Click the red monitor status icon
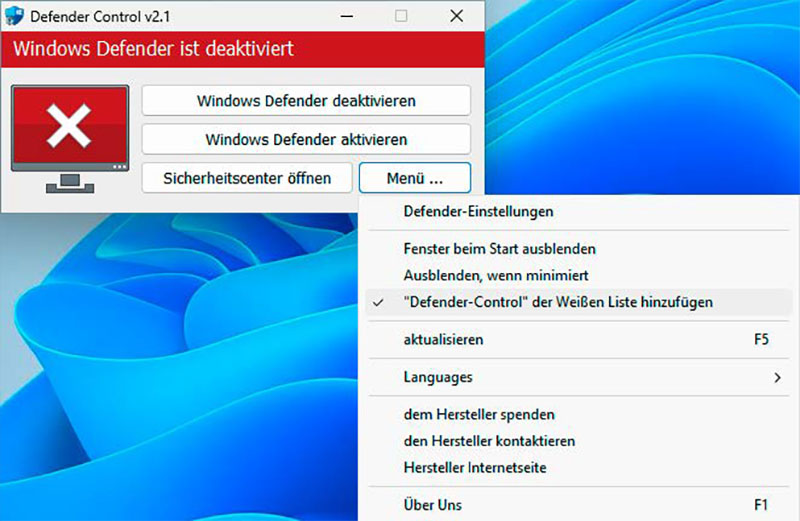 click(x=70, y=139)
